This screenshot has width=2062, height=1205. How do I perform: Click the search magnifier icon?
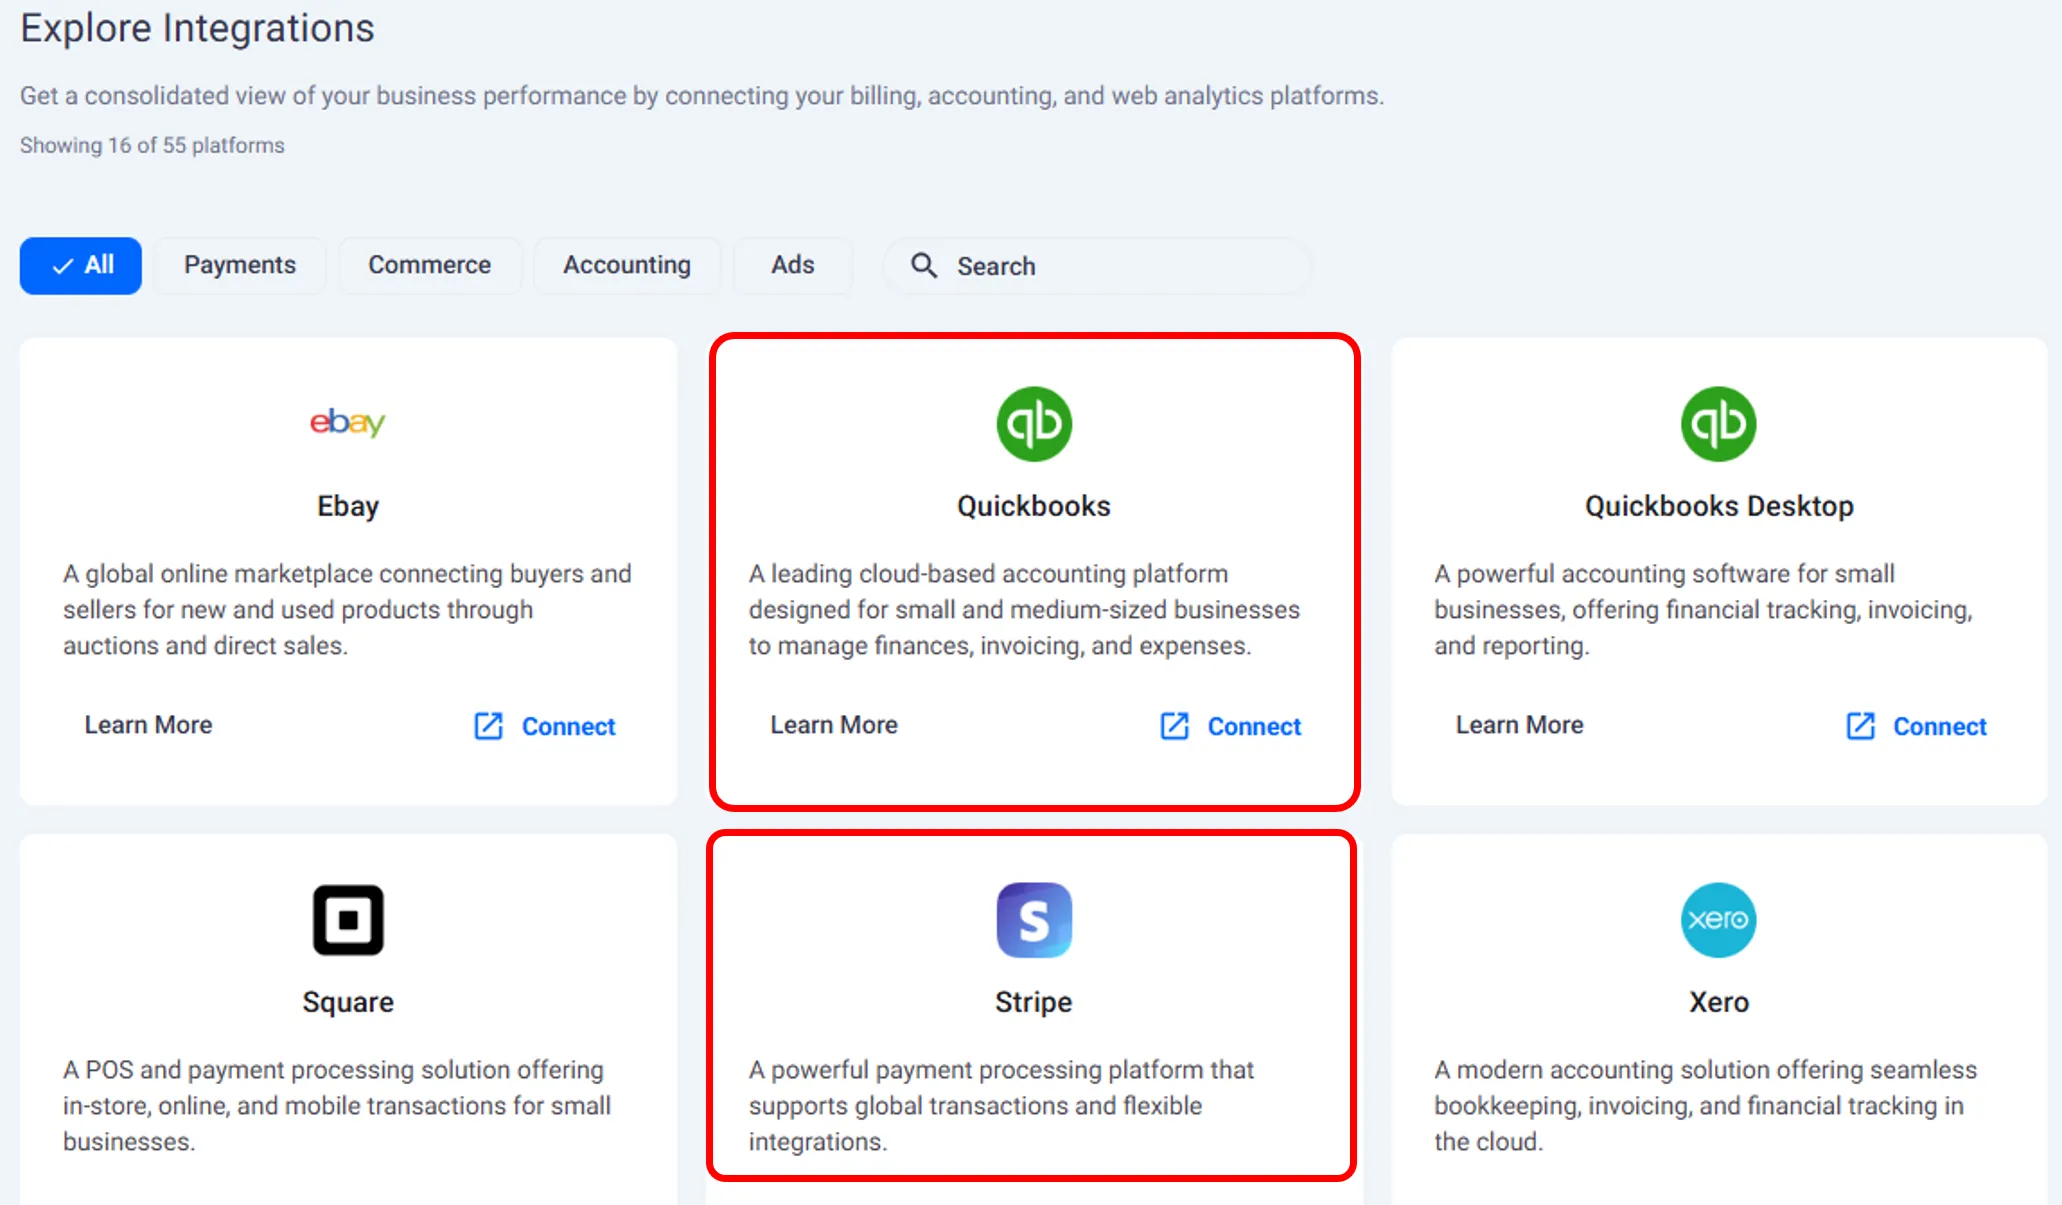pos(923,265)
